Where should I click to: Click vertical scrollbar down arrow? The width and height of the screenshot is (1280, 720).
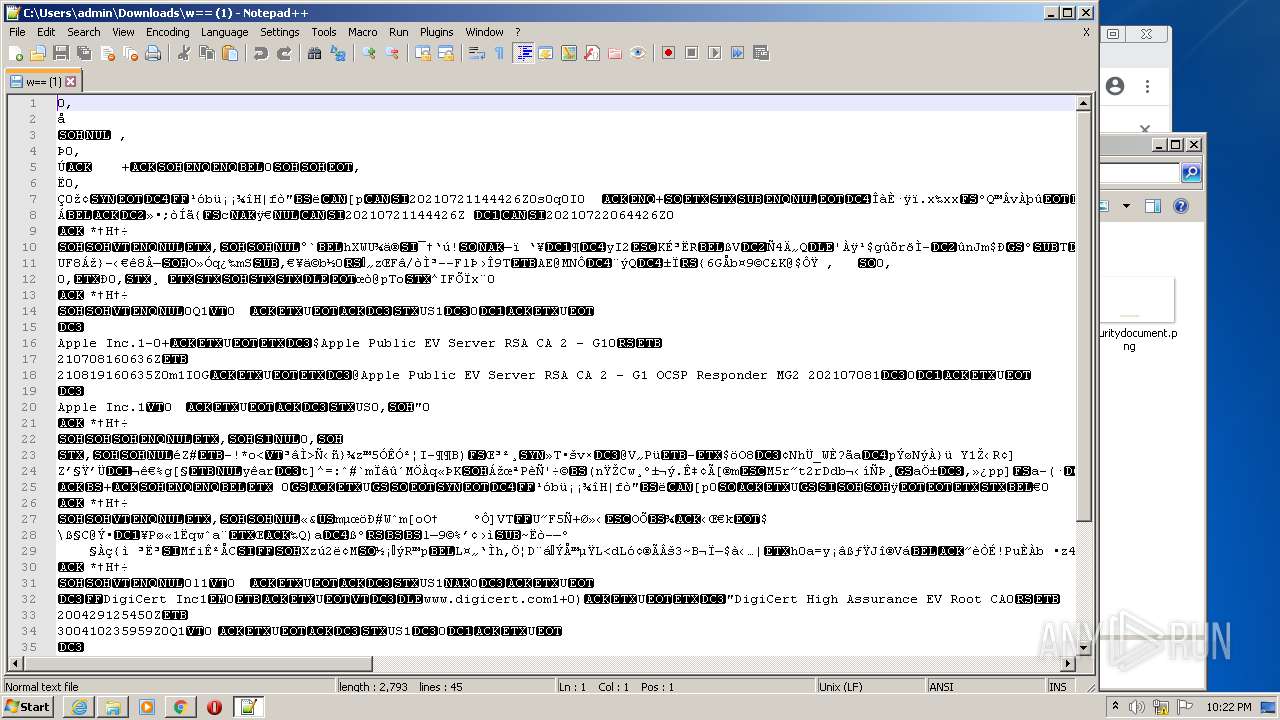click(1084, 647)
